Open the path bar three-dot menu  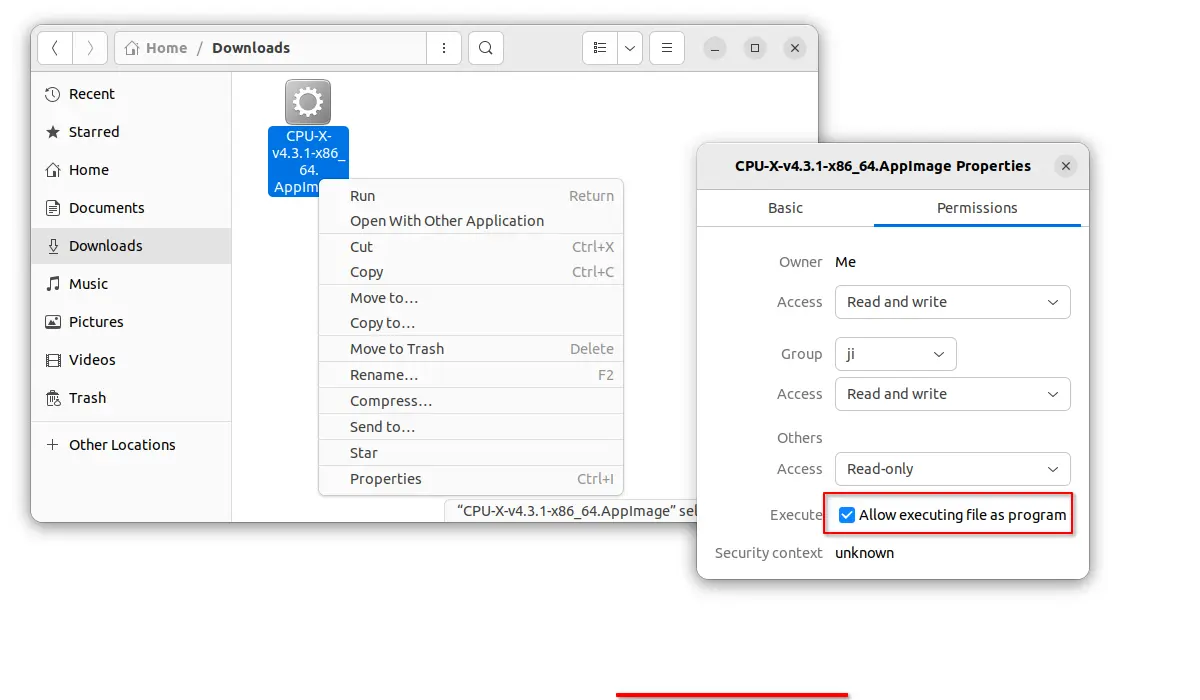coord(443,48)
